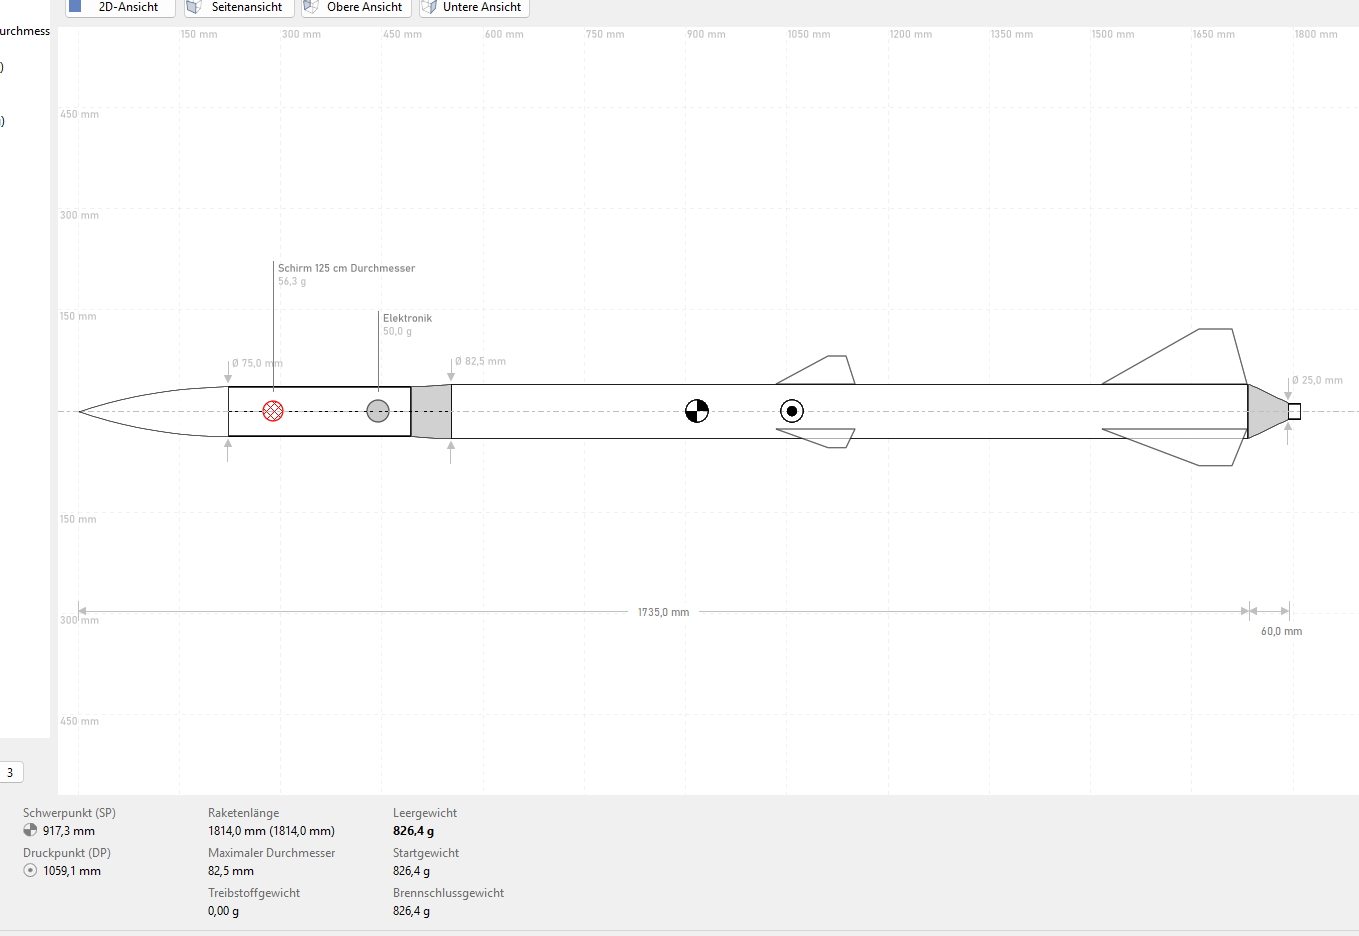The image size is (1359, 936).
Task: Switch to the 2D-Ansicht view
Action: [119, 7]
